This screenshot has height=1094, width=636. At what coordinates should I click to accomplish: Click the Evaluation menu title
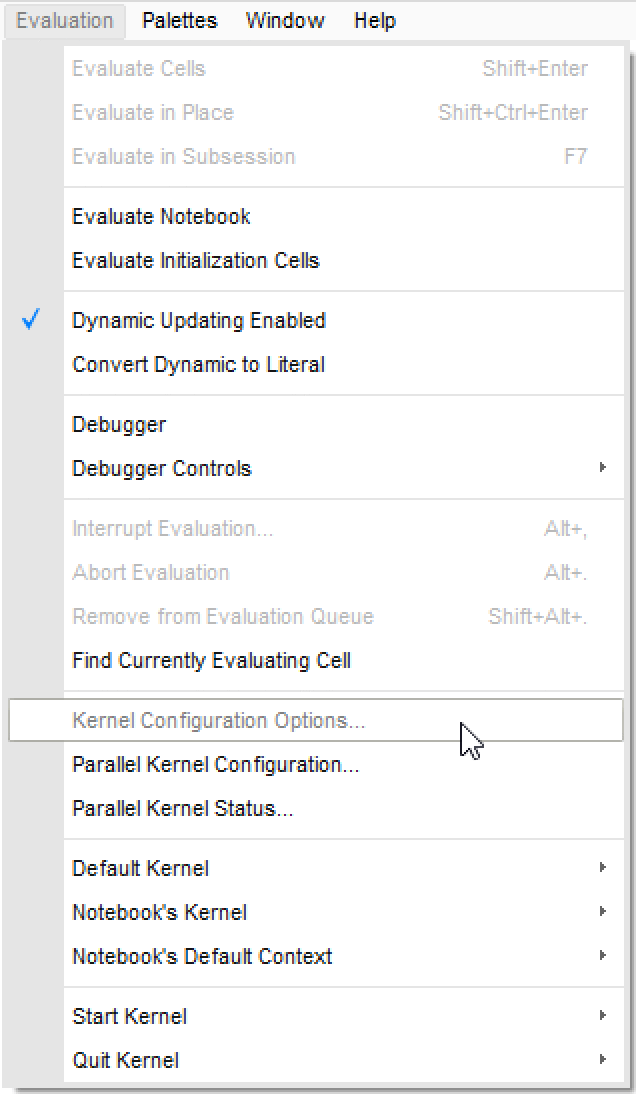pyautogui.click(x=65, y=20)
